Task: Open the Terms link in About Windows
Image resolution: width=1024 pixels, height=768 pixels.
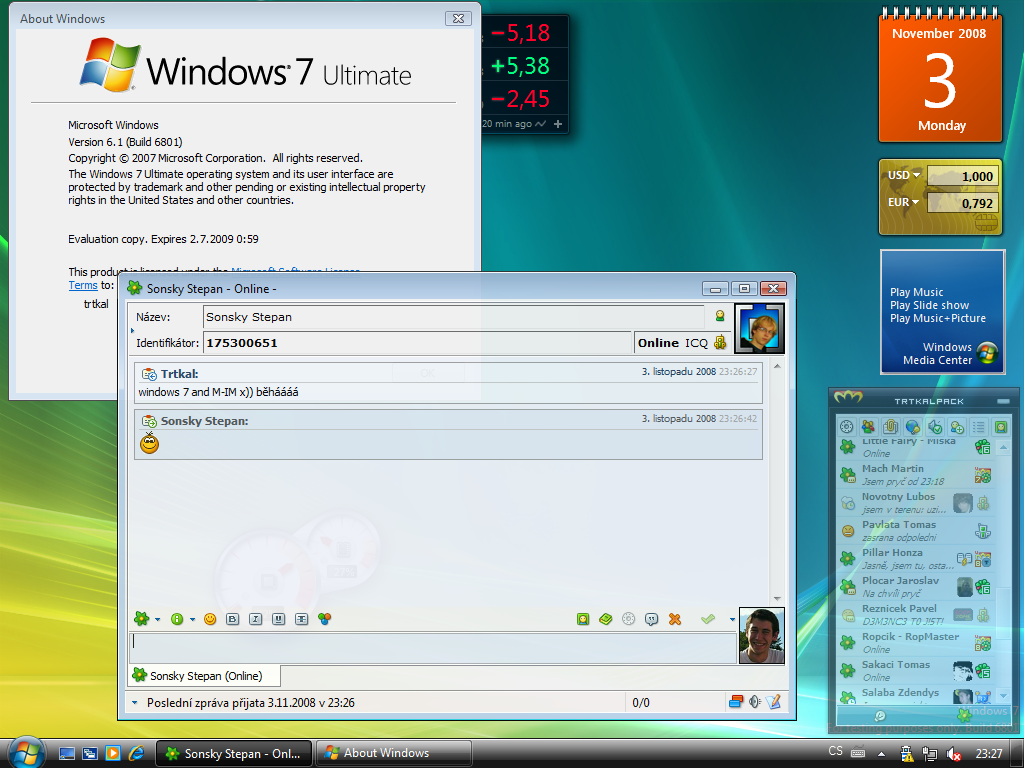Action: [x=83, y=285]
